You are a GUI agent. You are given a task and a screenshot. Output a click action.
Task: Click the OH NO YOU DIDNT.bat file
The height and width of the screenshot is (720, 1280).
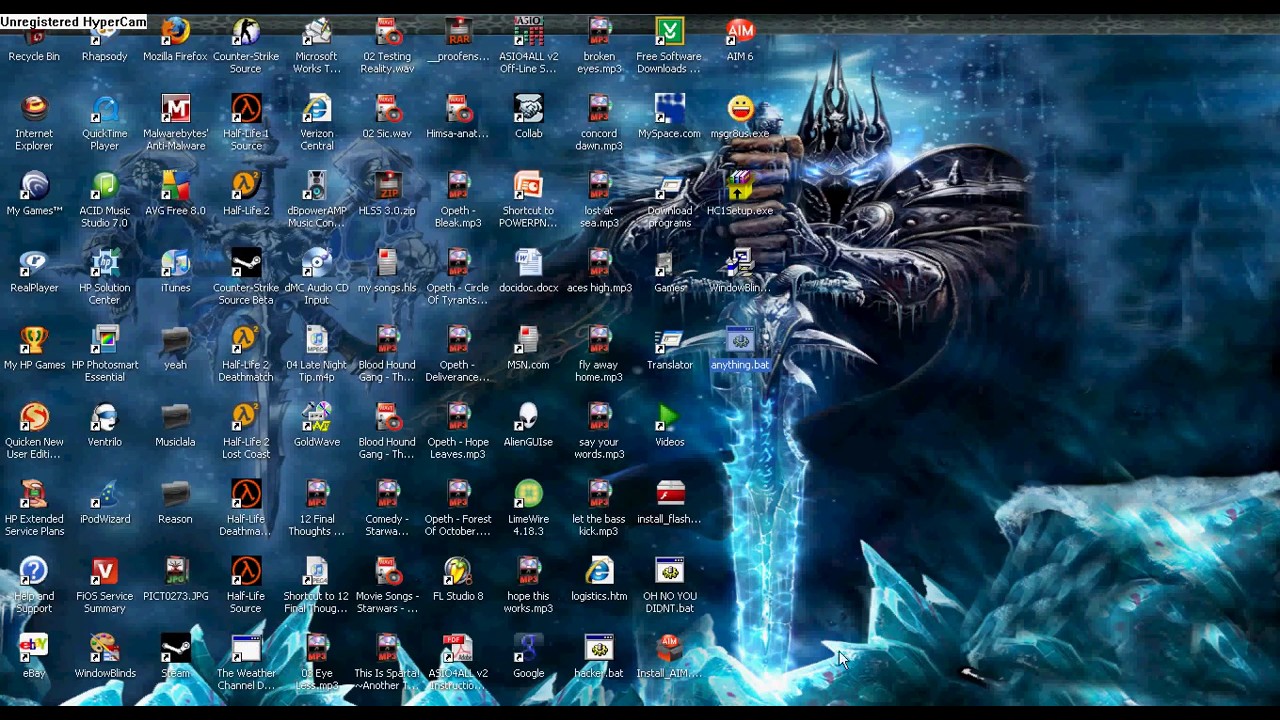point(670,584)
